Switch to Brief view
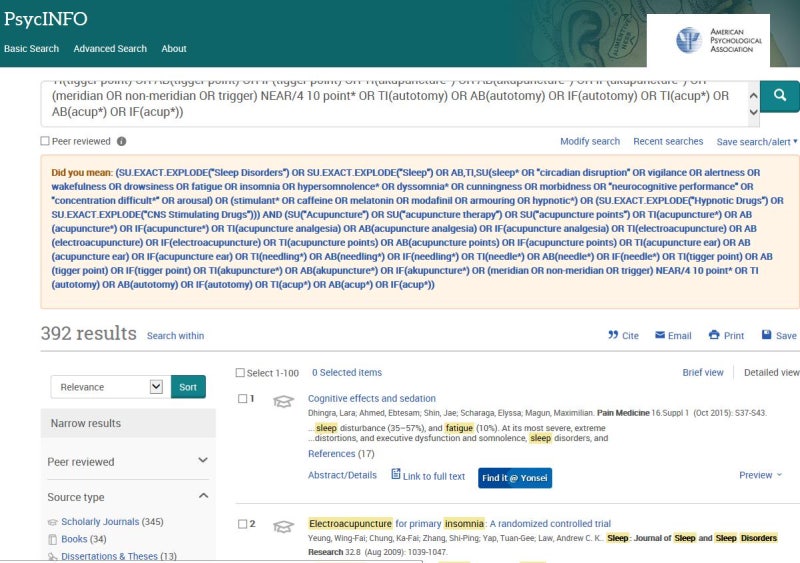The height and width of the screenshot is (563, 800). 703,373
